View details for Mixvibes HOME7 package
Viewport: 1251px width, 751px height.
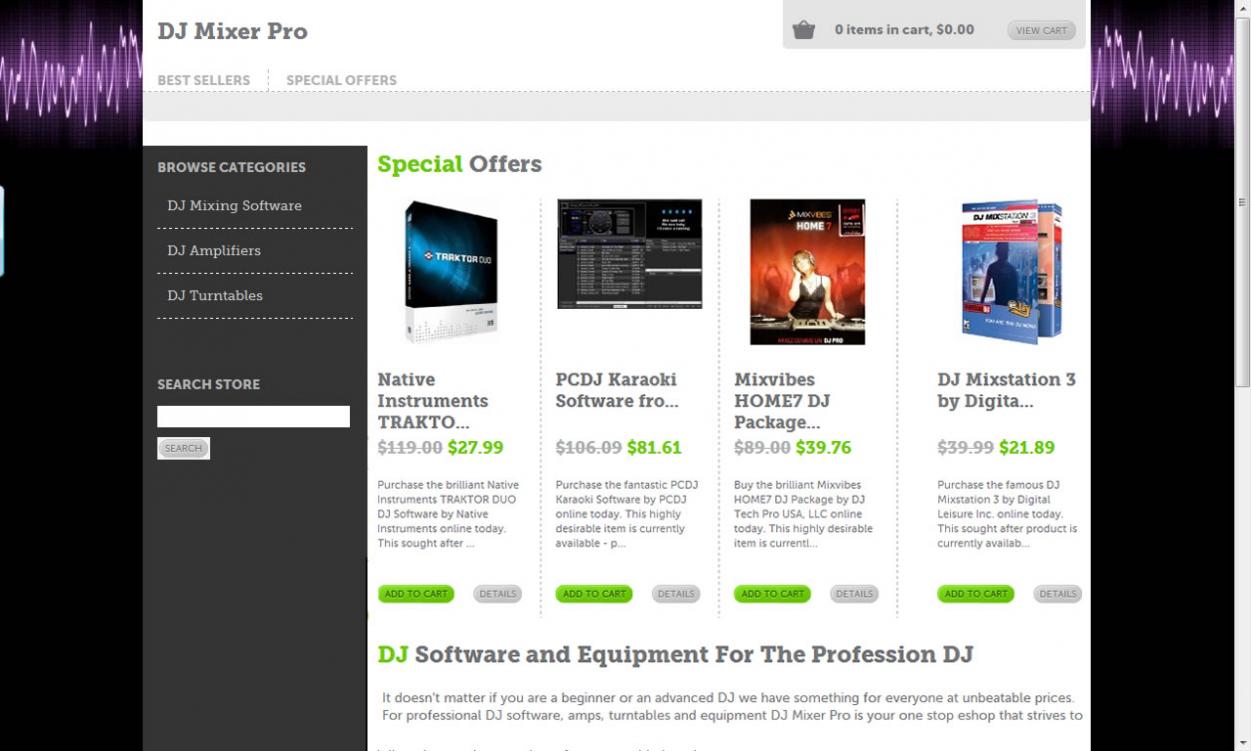[x=854, y=594]
